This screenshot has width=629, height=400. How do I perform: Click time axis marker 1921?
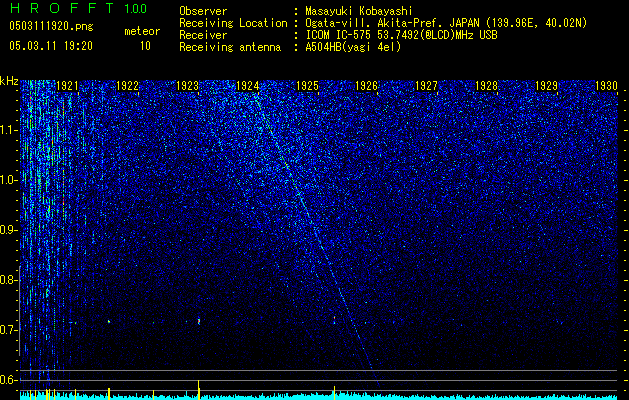point(67,85)
